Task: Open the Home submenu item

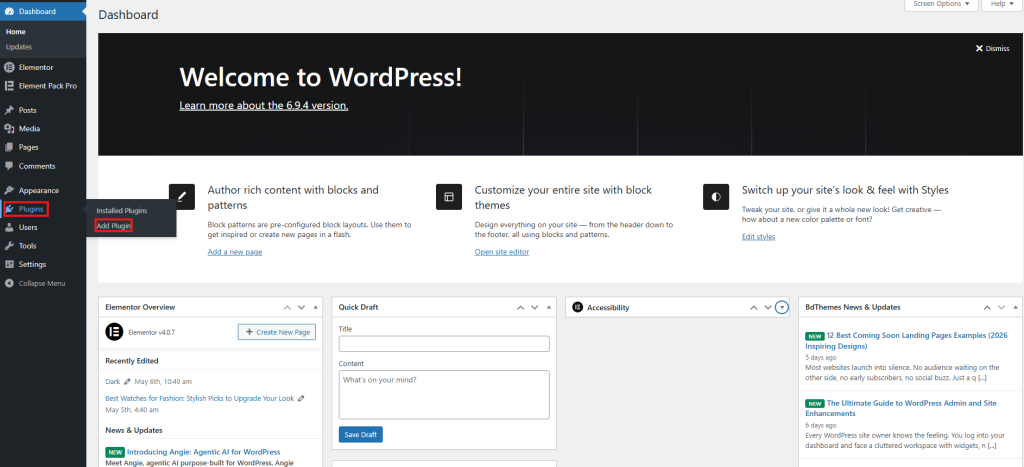Action: click(x=16, y=31)
